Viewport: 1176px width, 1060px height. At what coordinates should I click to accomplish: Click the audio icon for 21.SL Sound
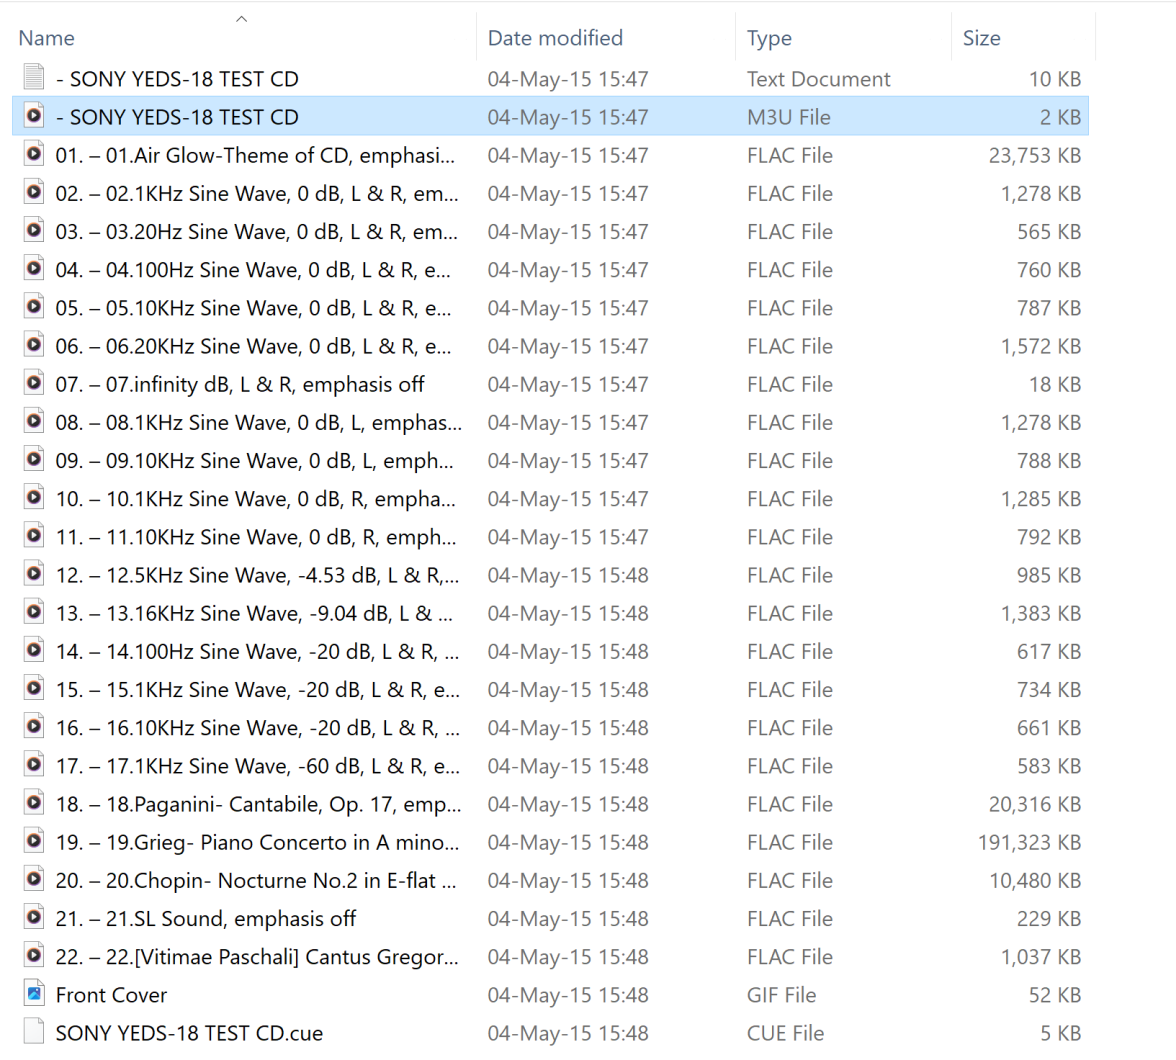coord(34,917)
